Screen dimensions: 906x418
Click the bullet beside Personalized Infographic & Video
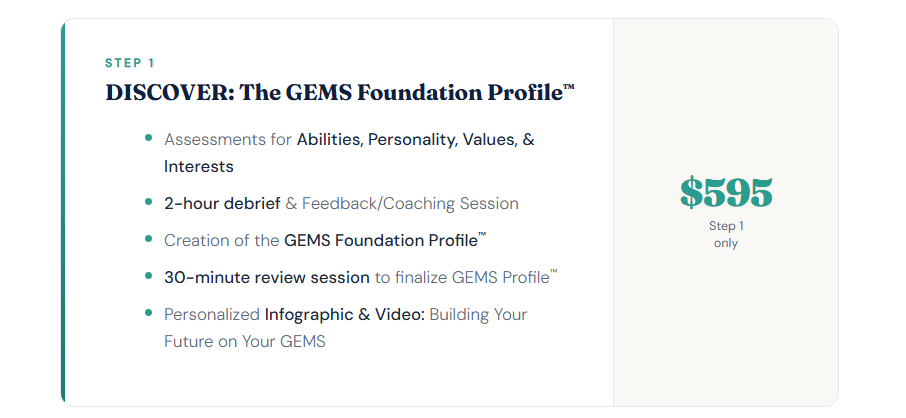(x=149, y=313)
